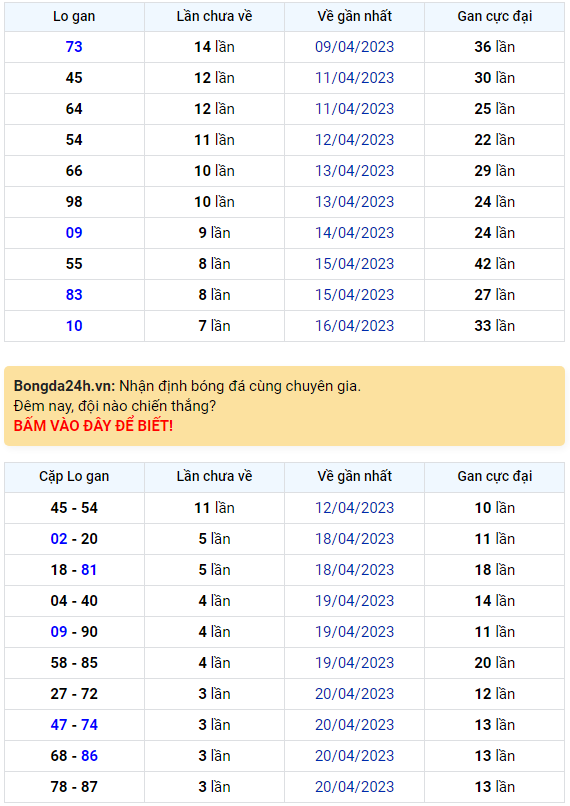The height and width of the screenshot is (806, 570).
Task: Open date 14/04/2023
Action: [x=355, y=233]
